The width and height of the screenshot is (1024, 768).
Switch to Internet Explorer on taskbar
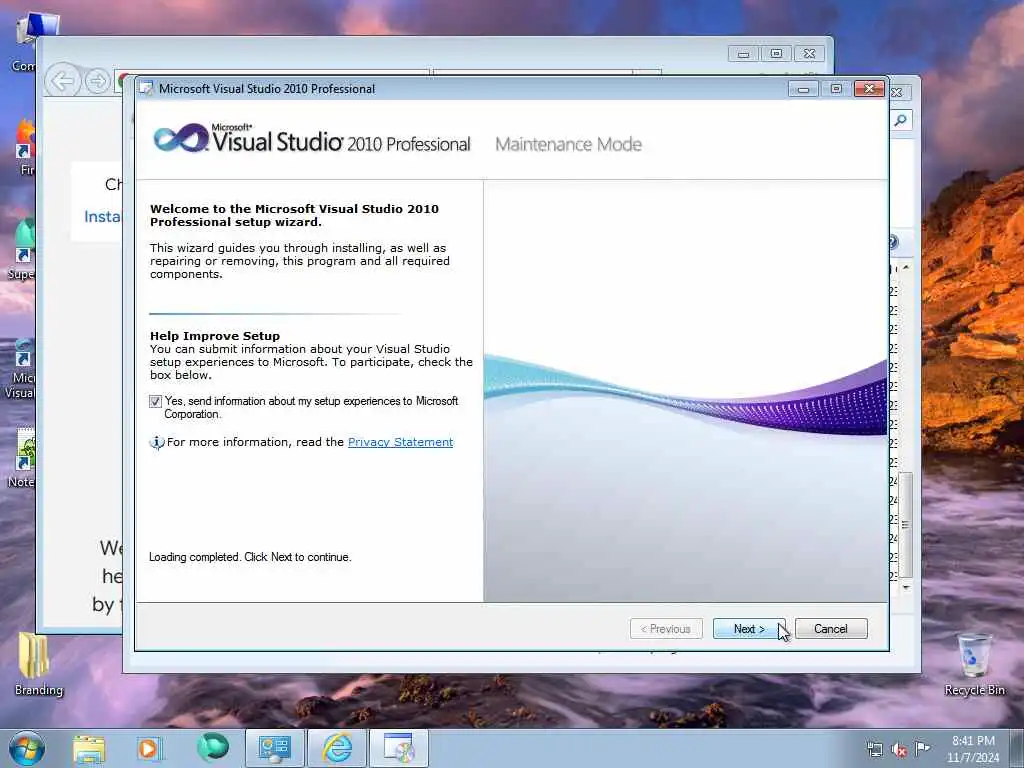[x=337, y=748]
